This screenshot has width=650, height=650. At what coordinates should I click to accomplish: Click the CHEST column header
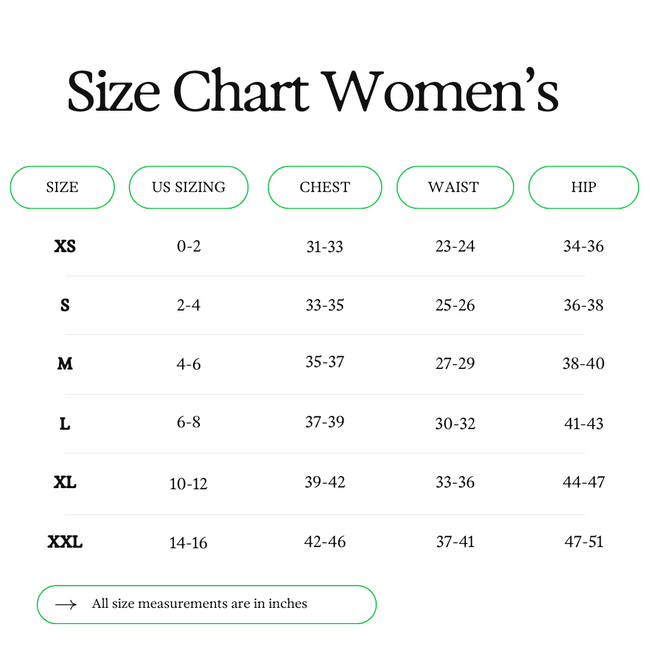point(325,187)
